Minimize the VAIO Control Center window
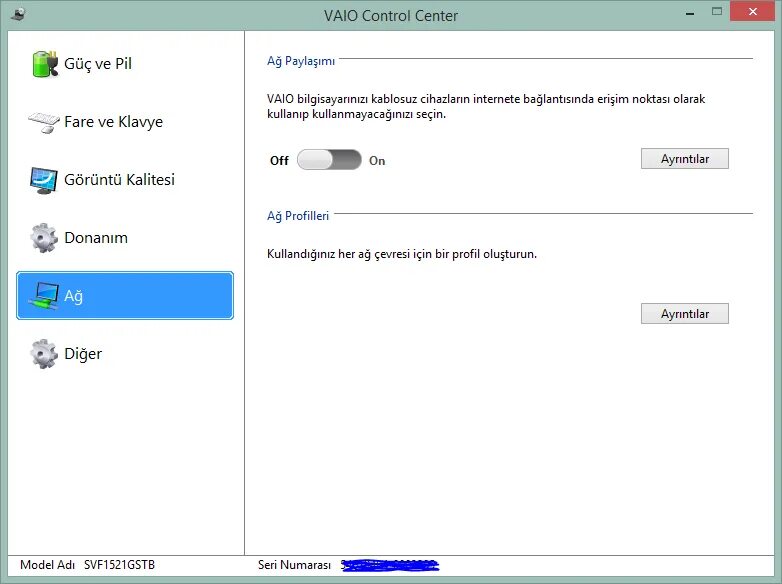 690,12
